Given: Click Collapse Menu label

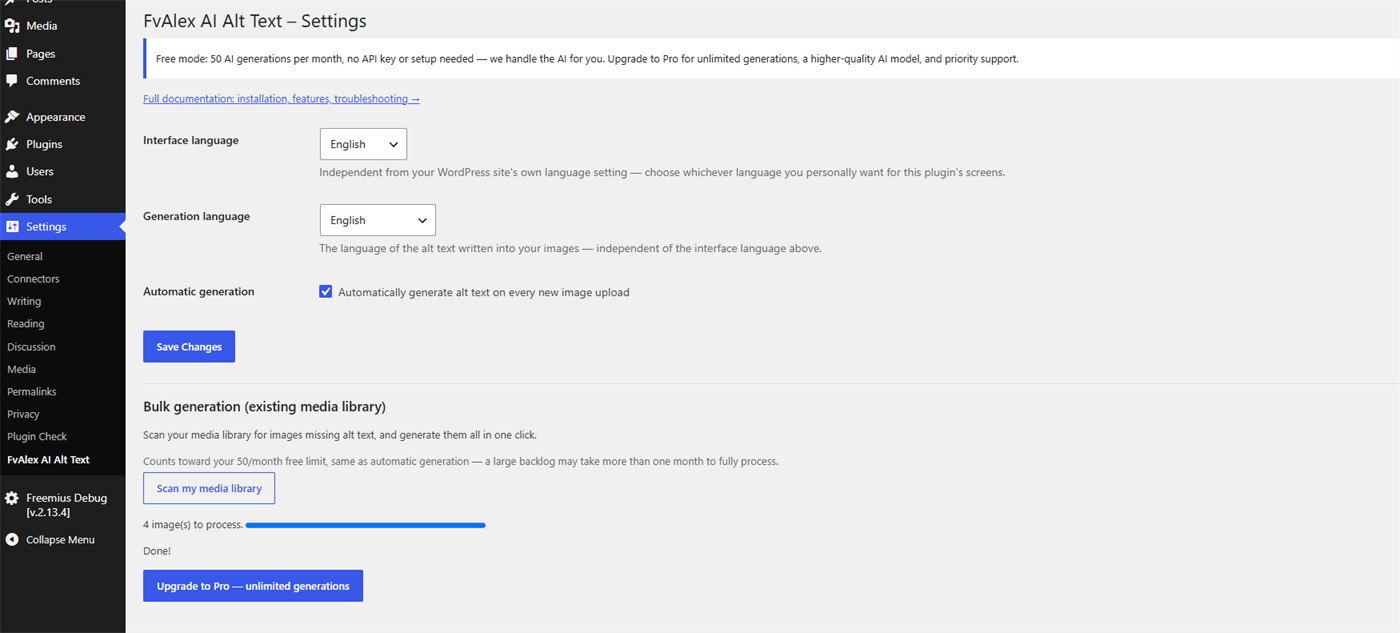Looking at the screenshot, I should 60,540.
